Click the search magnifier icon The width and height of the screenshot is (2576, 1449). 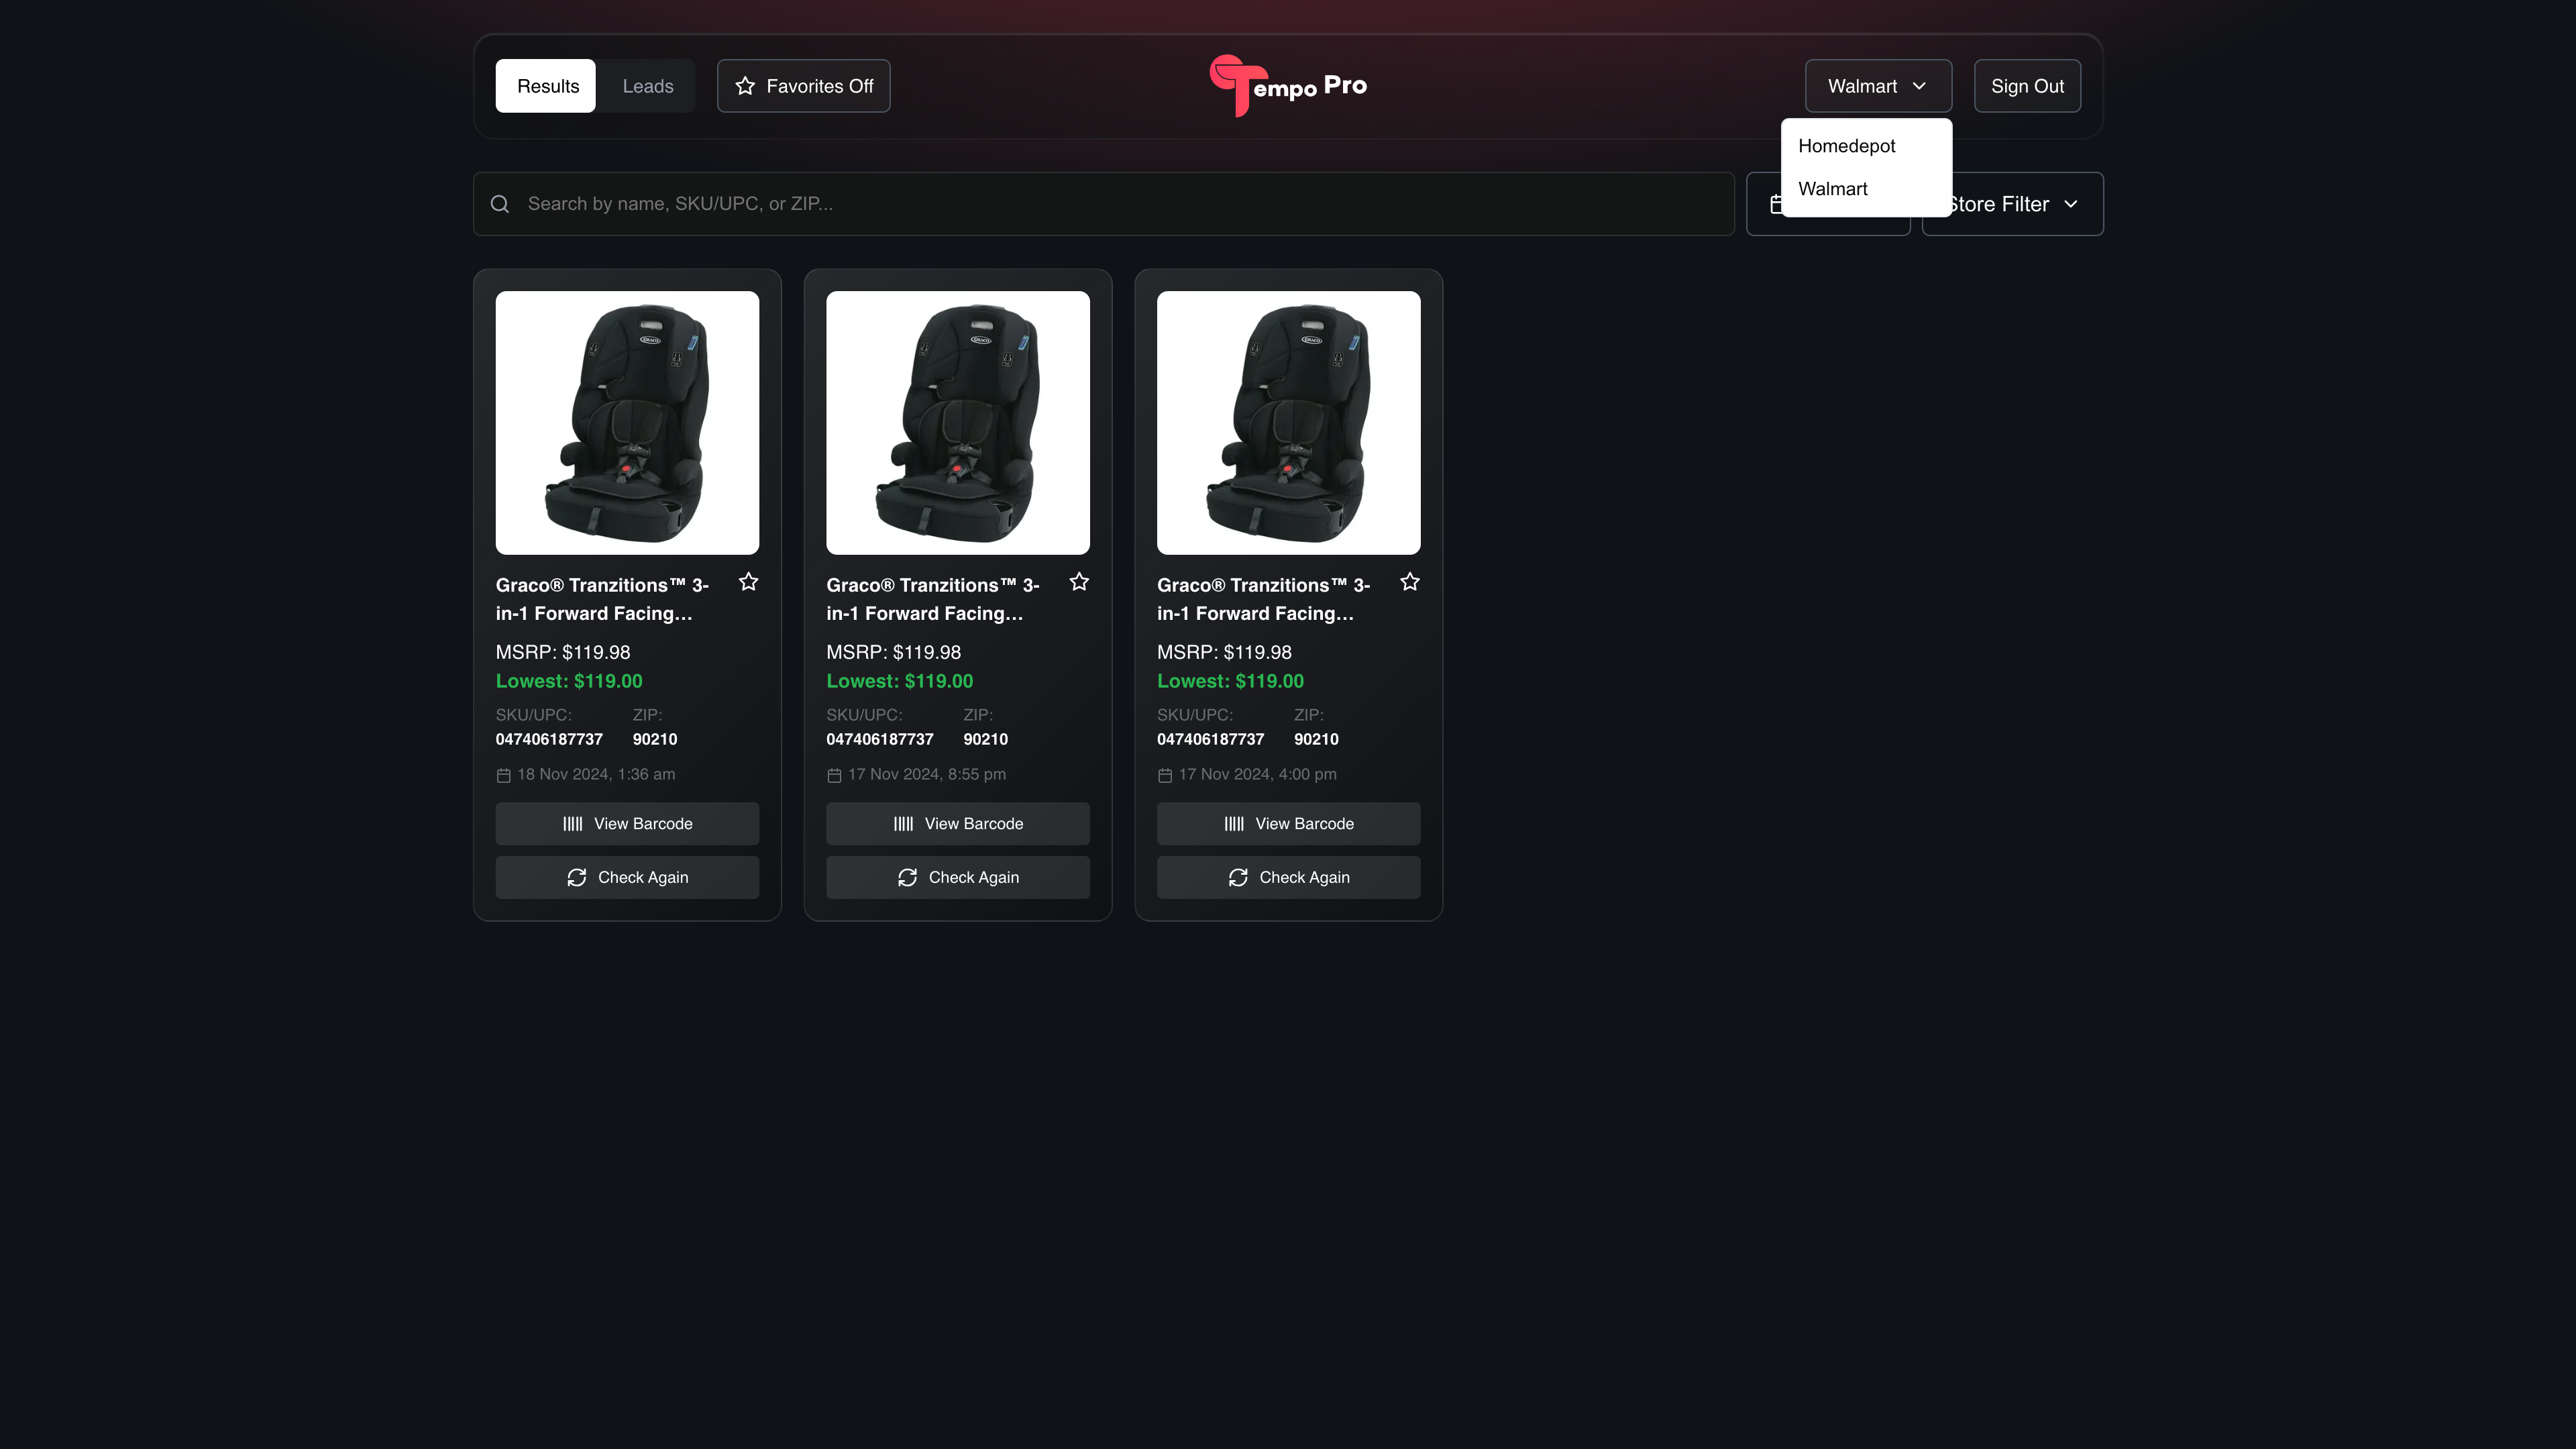tap(500, 204)
